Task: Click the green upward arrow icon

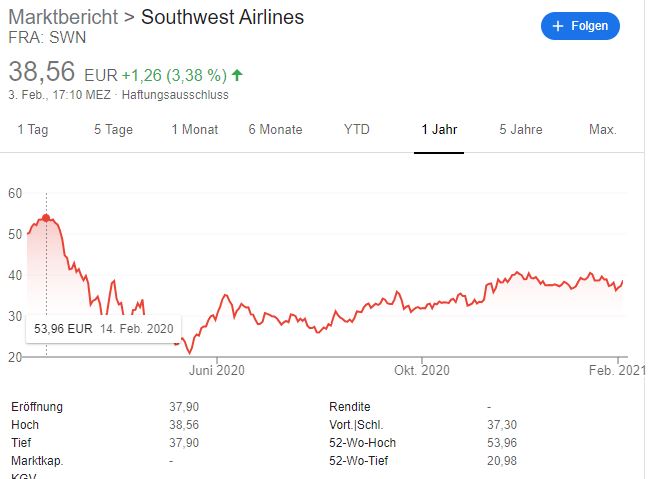Action: pos(237,75)
